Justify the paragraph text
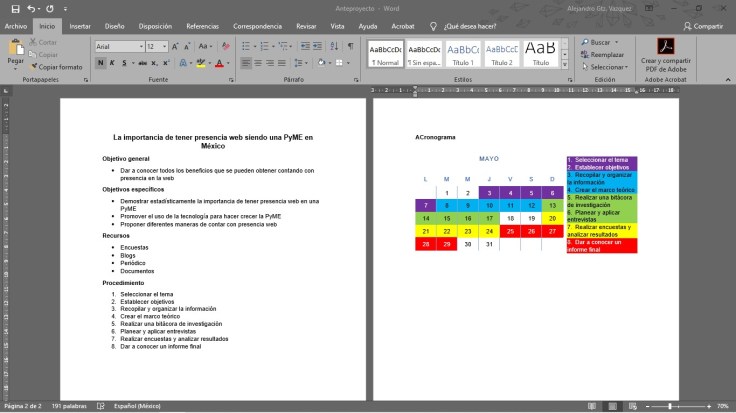Viewport: 736px width, 413px height. click(282, 63)
